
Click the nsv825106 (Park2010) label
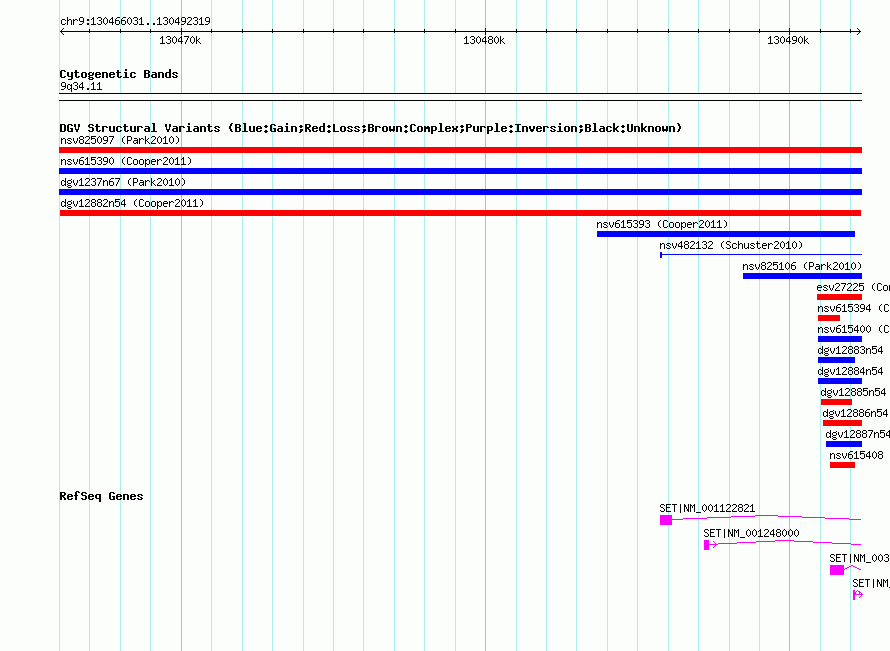coord(802,266)
